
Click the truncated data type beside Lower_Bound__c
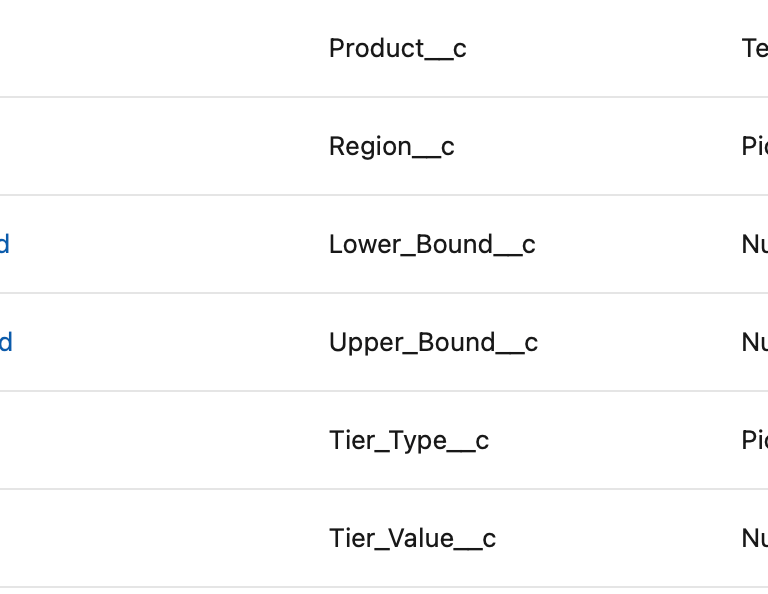(x=754, y=244)
